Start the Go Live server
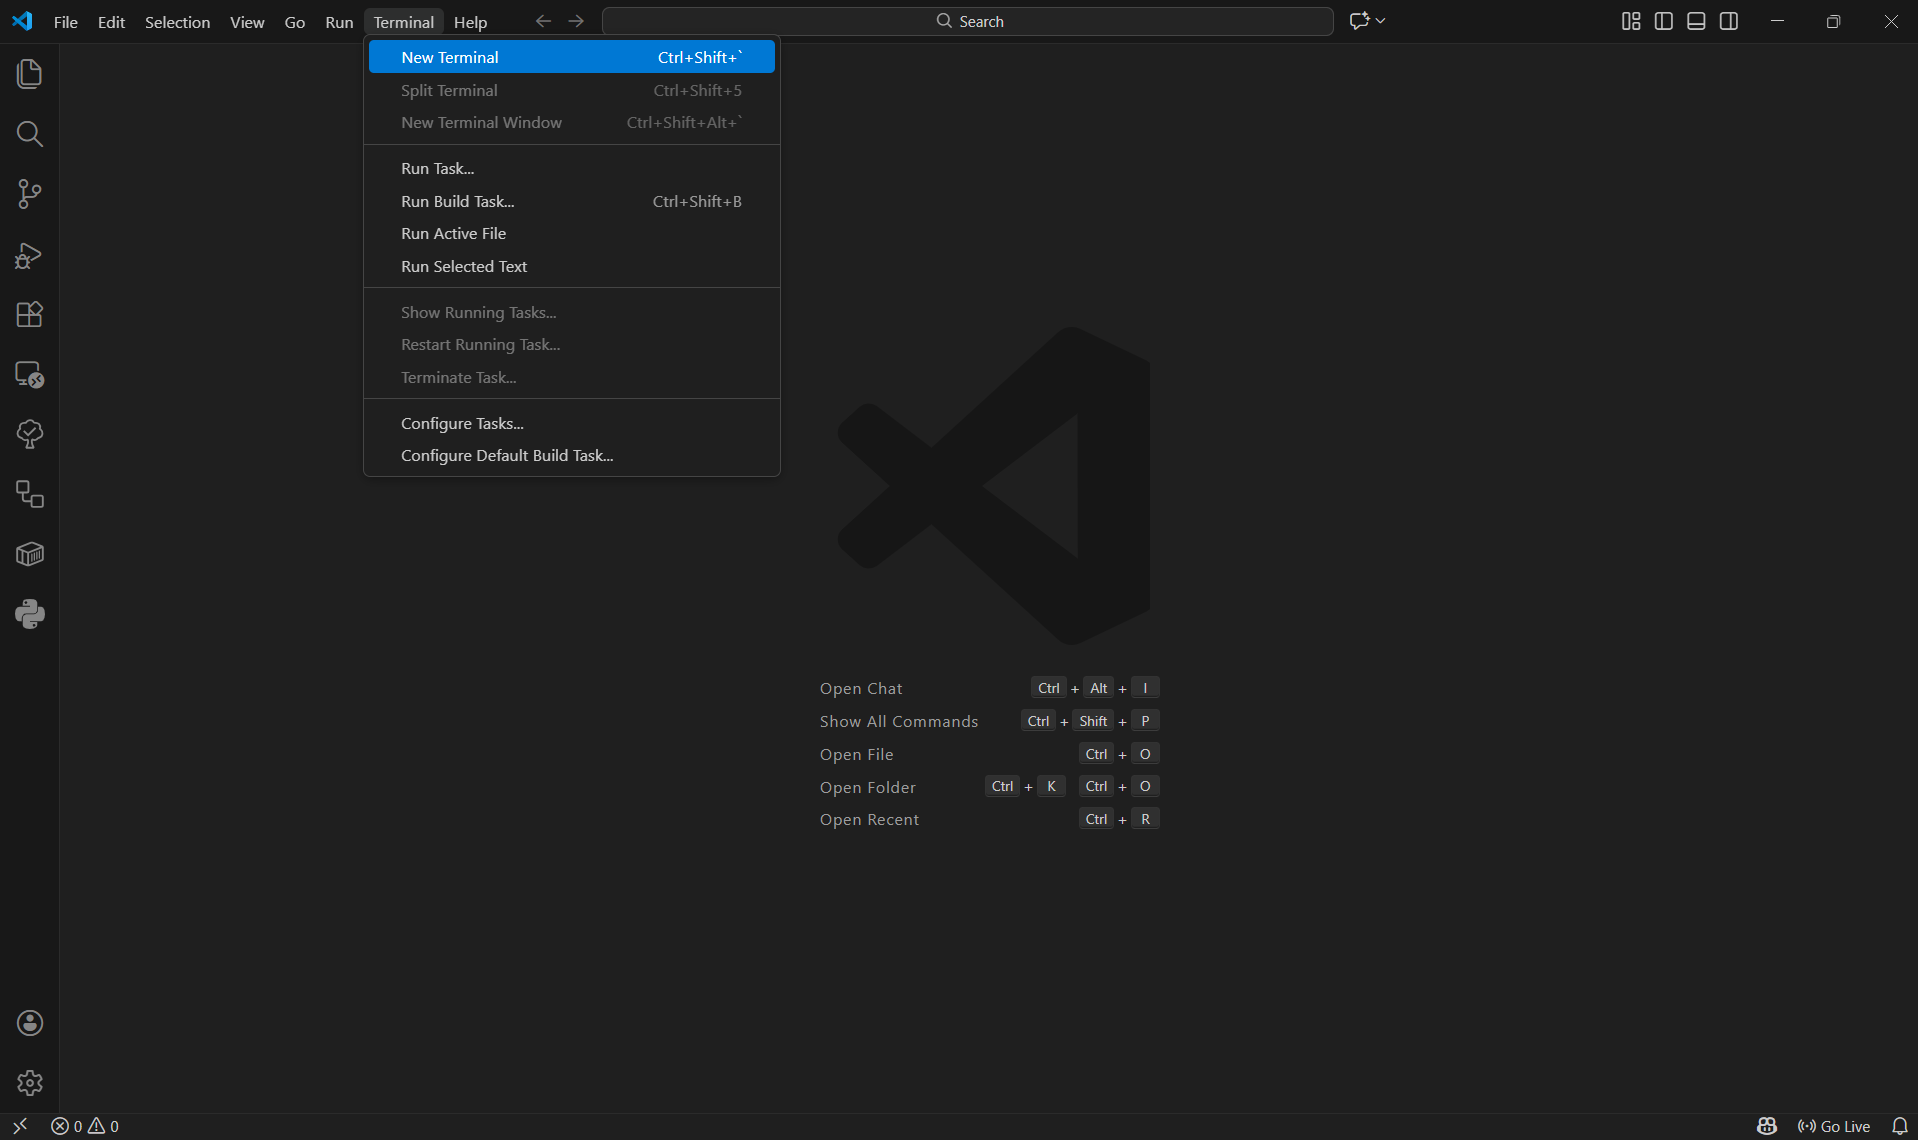Screen dimensions: 1918x1140 tap(1836, 1125)
